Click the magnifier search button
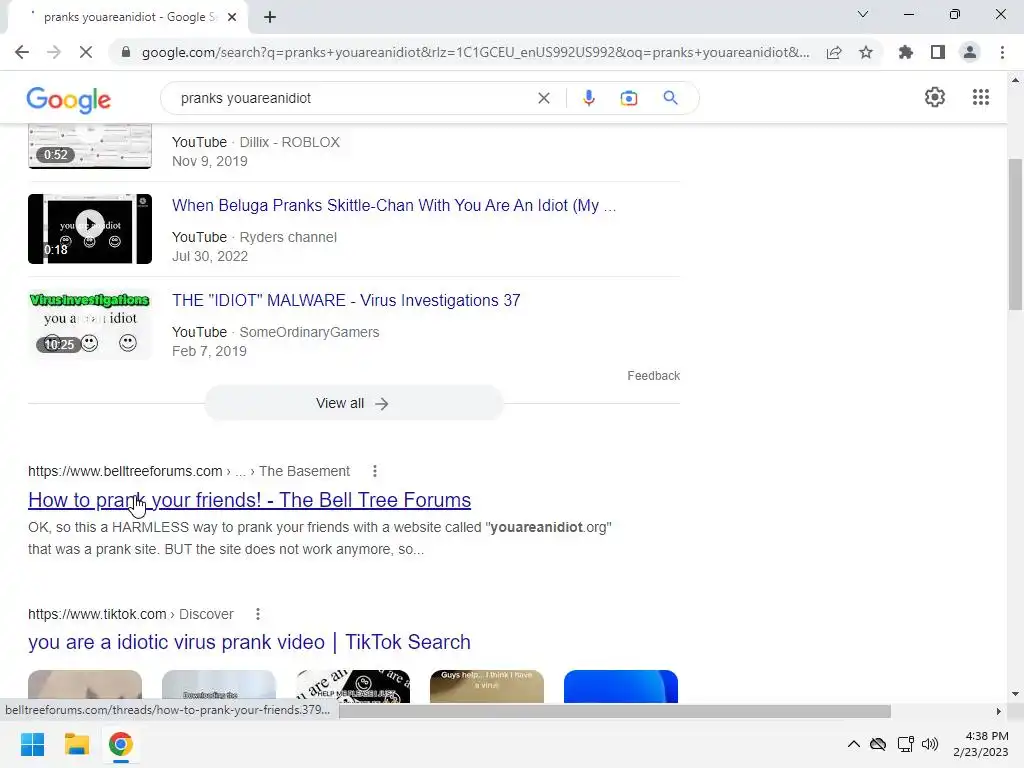This screenshot has width=1024, height=768. tap(670, 98)
